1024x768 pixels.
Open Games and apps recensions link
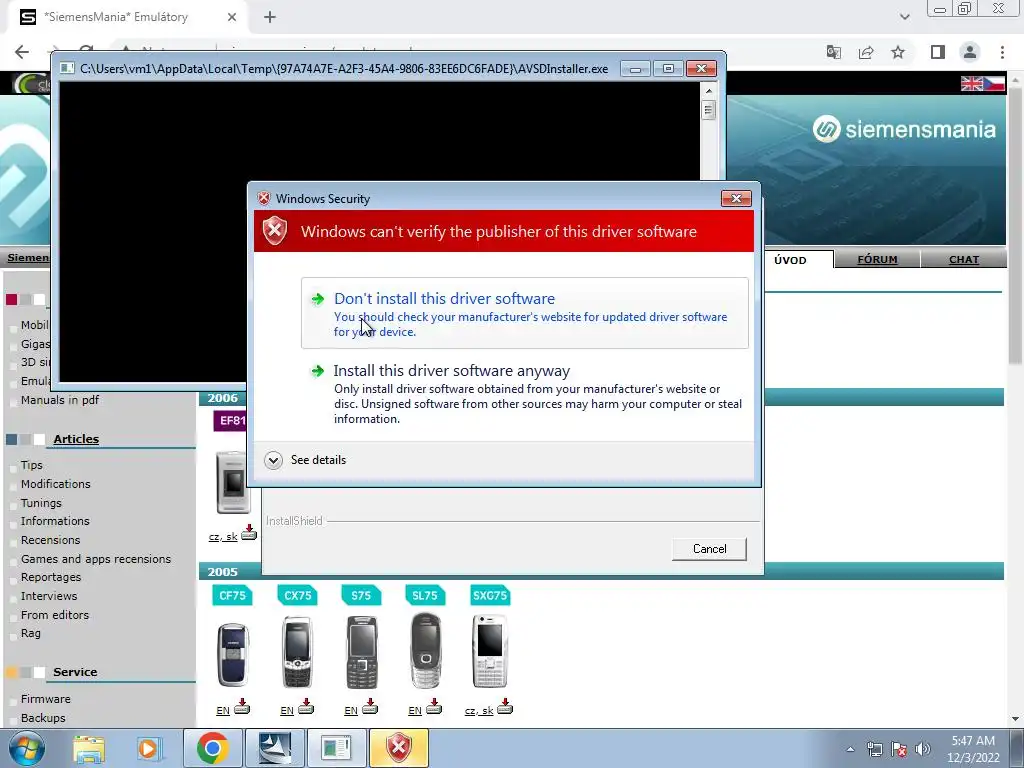[96, 559]
